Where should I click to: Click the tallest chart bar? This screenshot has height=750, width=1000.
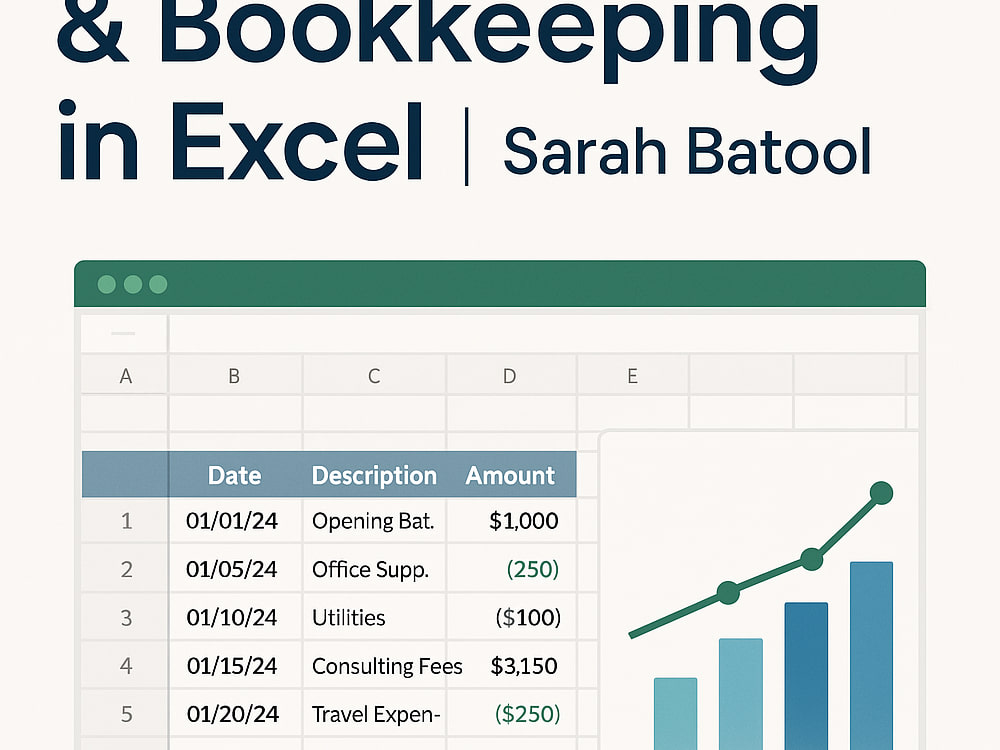[871, 656]
